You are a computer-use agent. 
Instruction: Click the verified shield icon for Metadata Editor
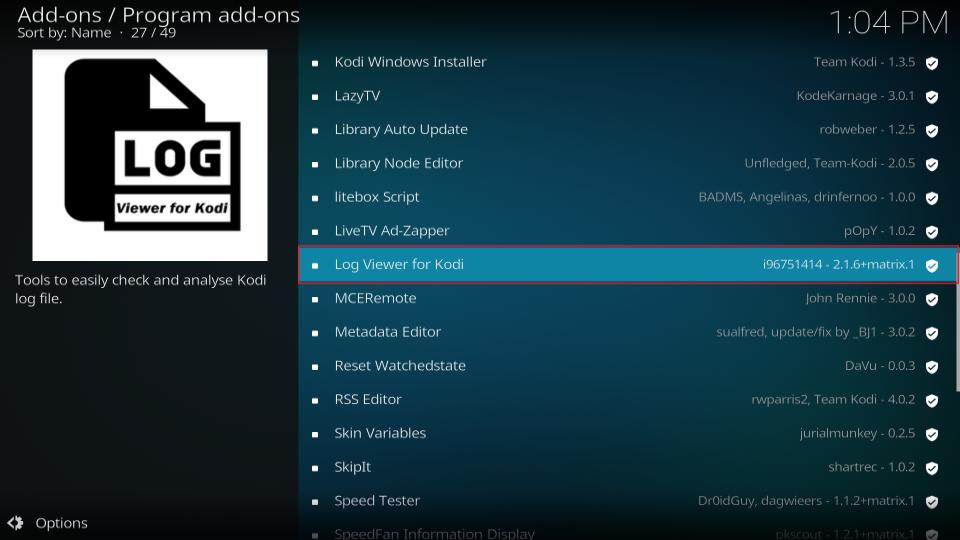[932, 333]
